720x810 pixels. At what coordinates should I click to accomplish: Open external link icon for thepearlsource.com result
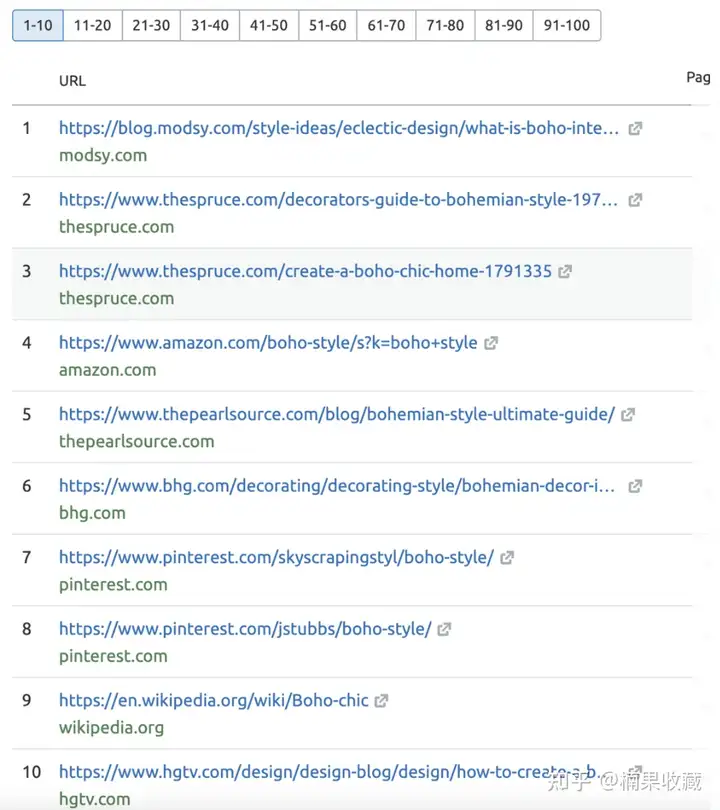coord(628,414)
